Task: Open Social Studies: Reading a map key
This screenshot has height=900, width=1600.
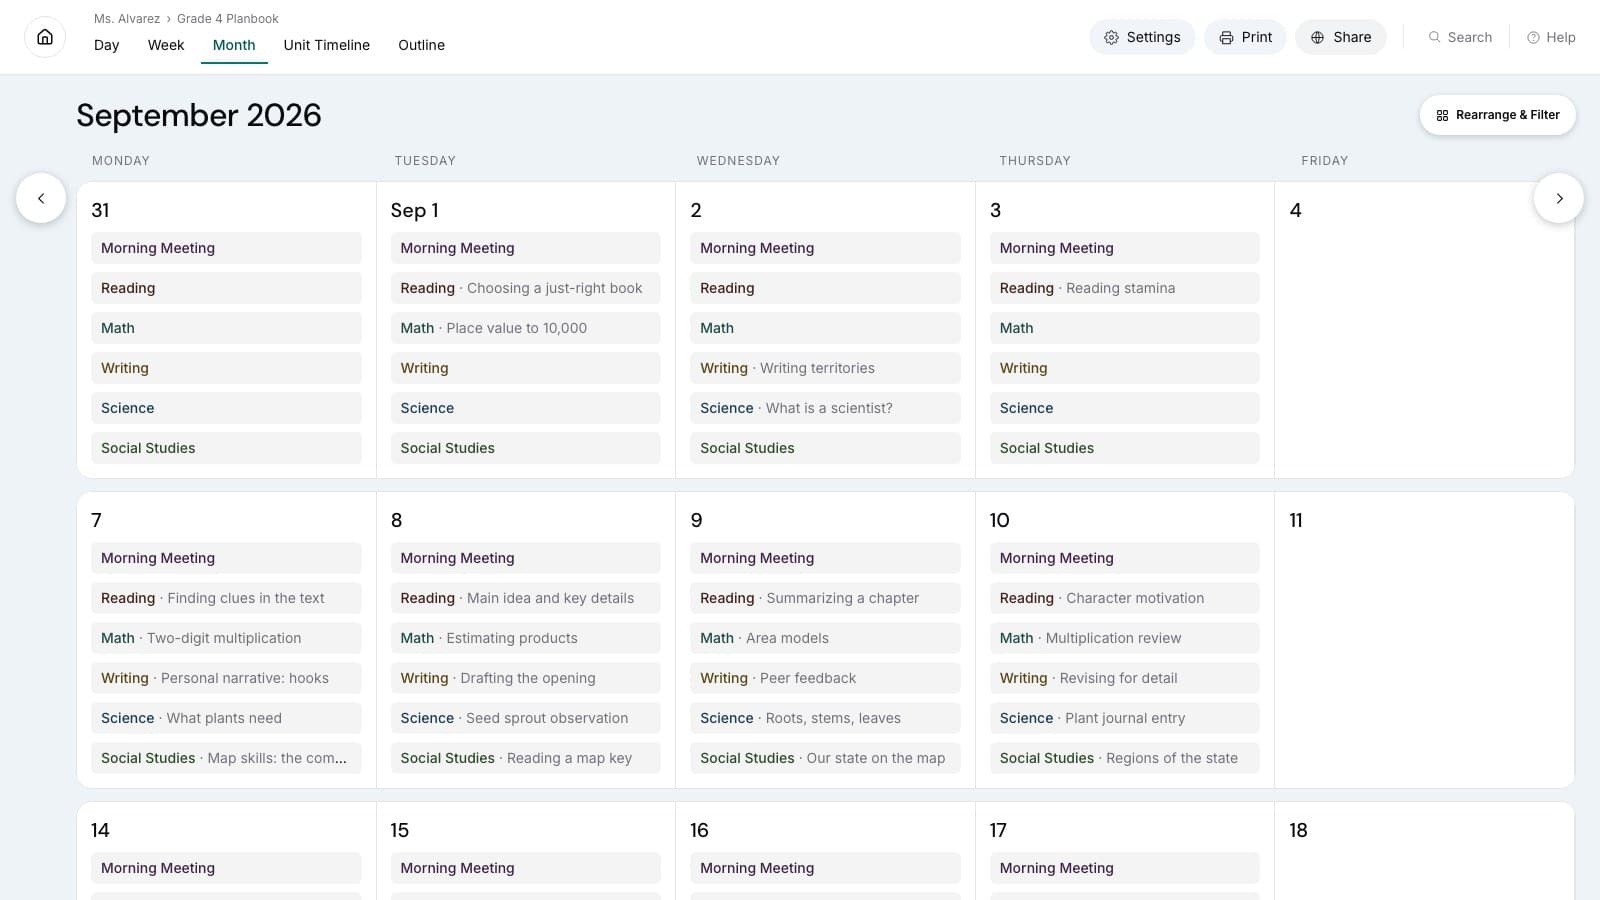Action: (526, 758)
